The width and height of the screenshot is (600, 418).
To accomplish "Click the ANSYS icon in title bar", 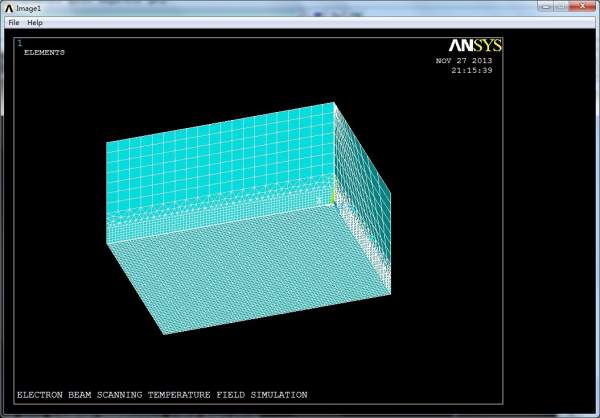I will click(x=10, y=8).
